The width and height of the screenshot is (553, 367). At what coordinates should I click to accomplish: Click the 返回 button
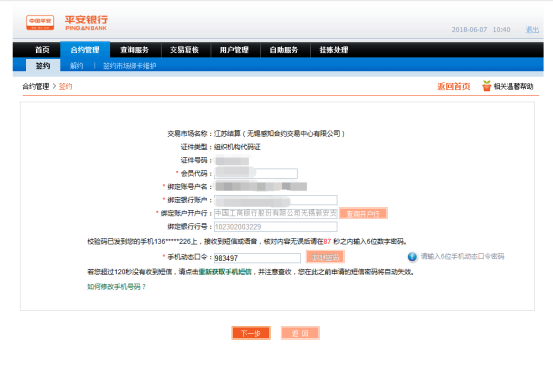click(300, 333)
